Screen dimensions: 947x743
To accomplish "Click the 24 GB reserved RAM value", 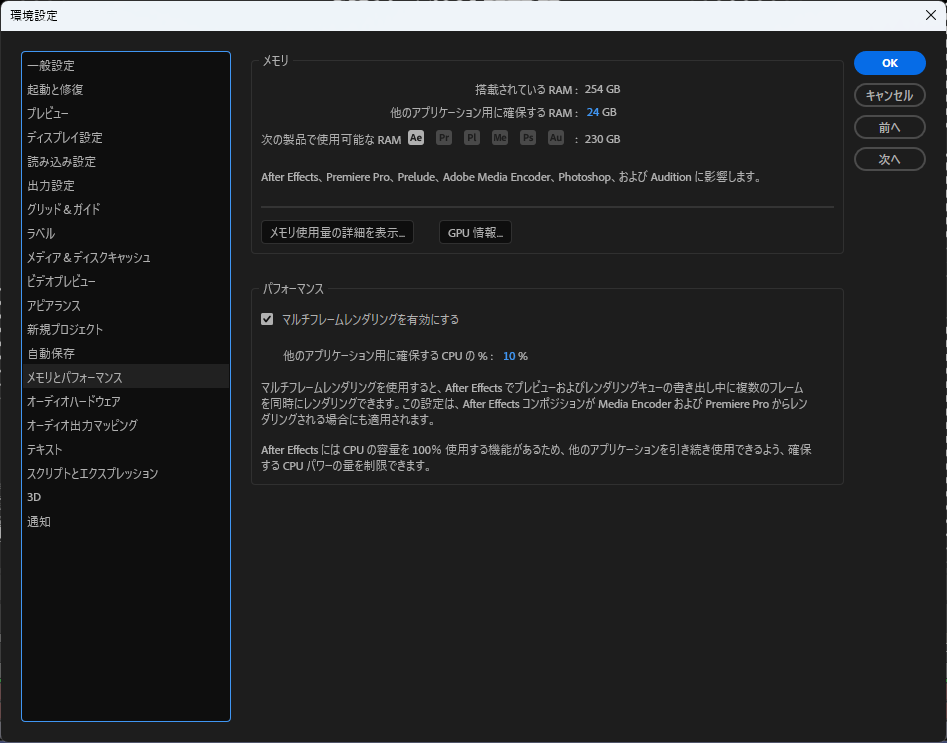I will coord(593,112).
